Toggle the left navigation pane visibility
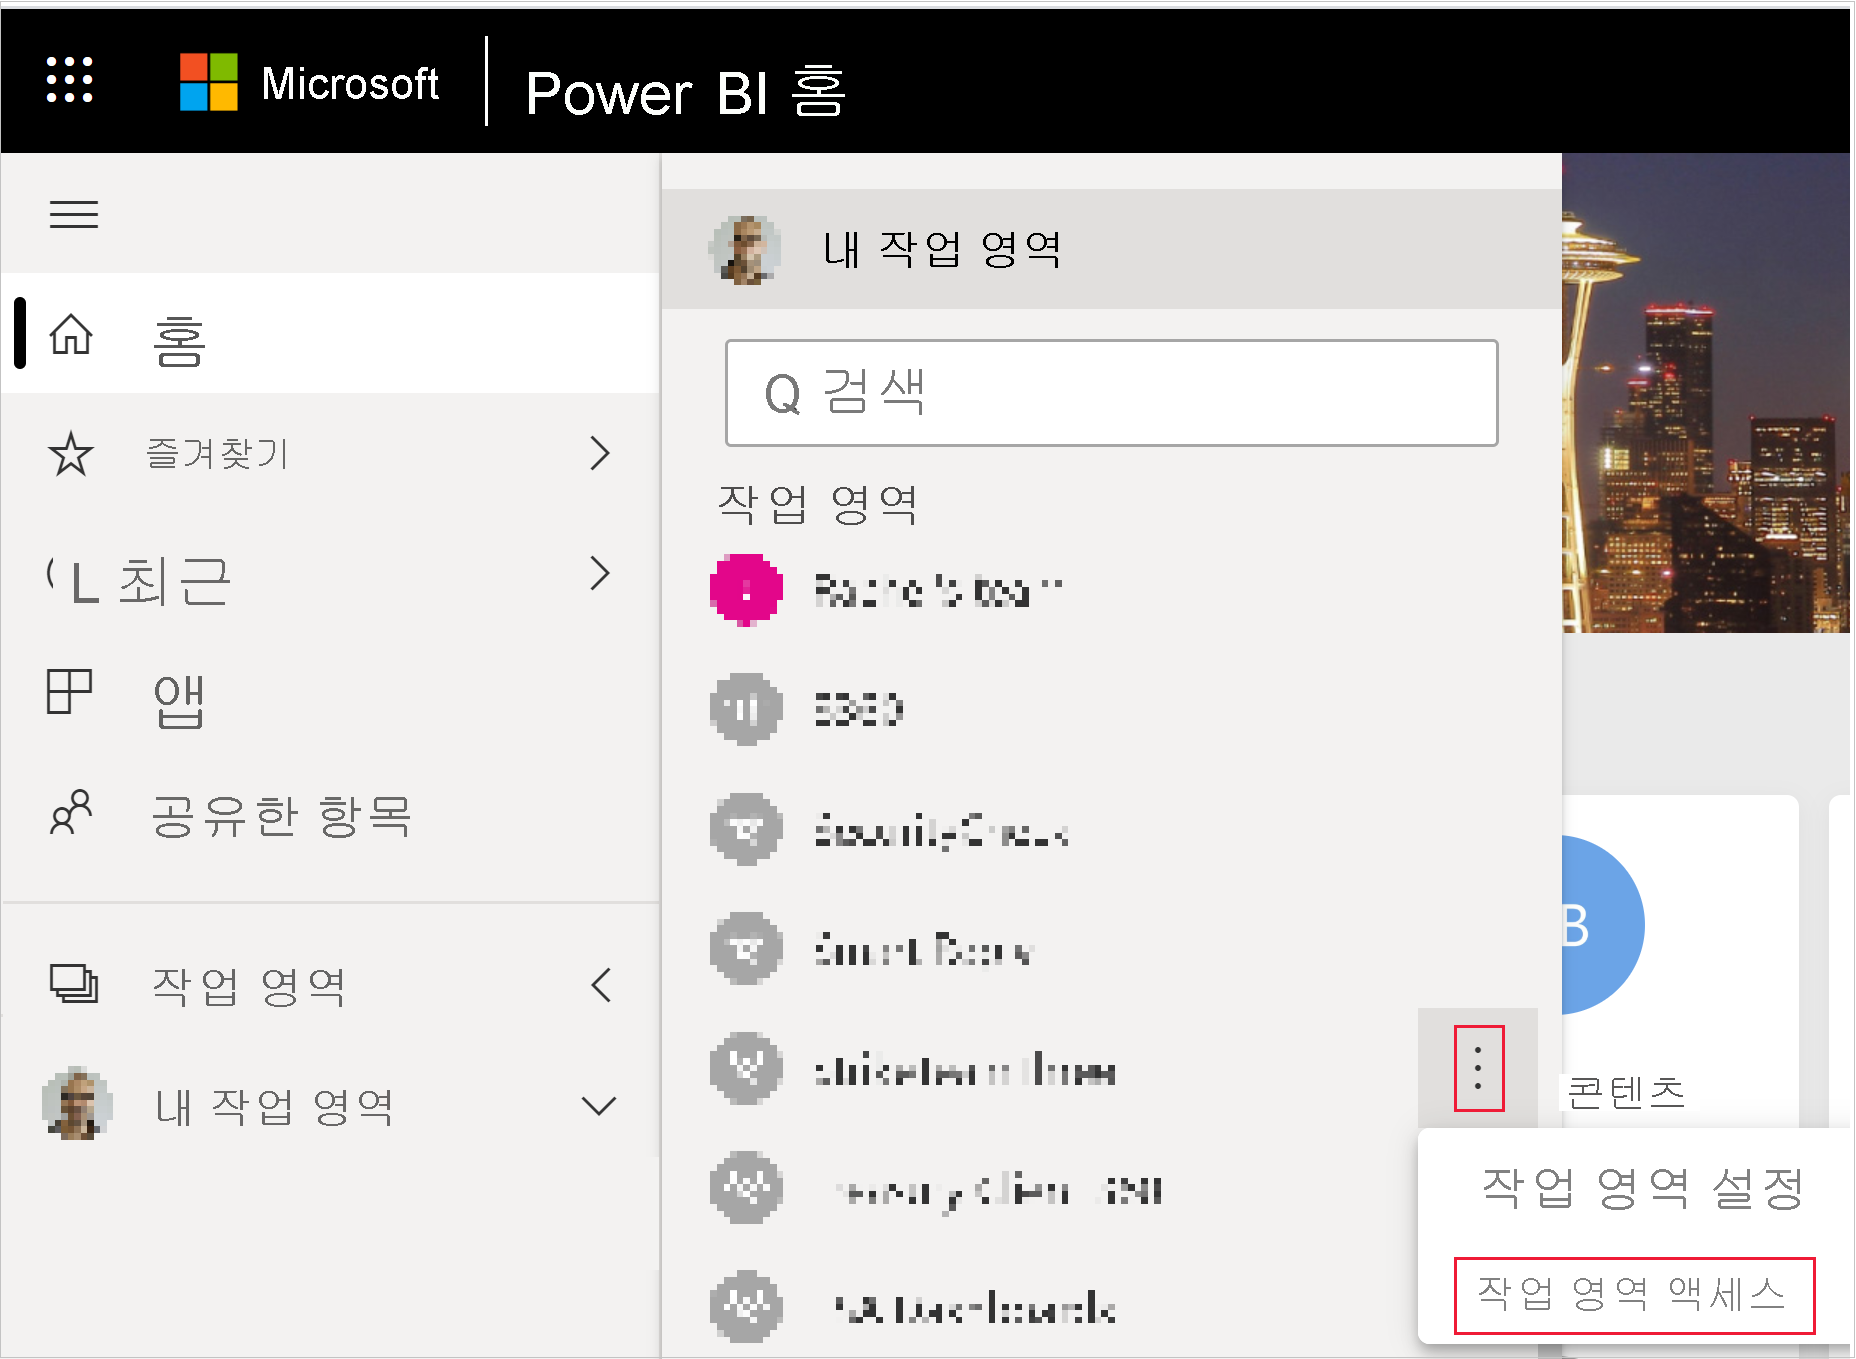This screenshot has height=1359, width=1856. click(74, 213)
